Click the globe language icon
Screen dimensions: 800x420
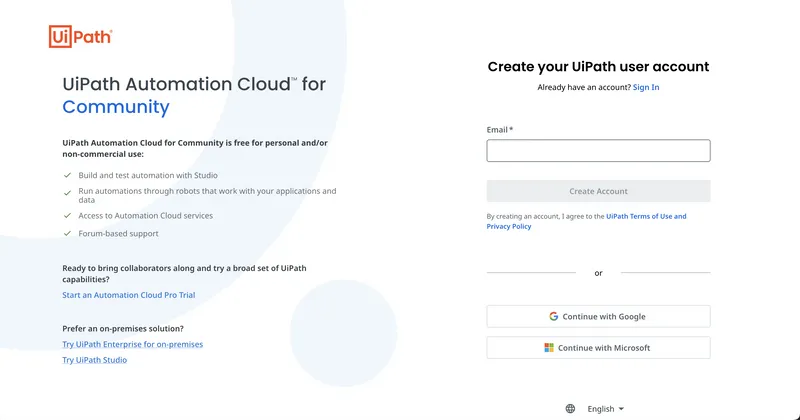(x=570, y=409)
